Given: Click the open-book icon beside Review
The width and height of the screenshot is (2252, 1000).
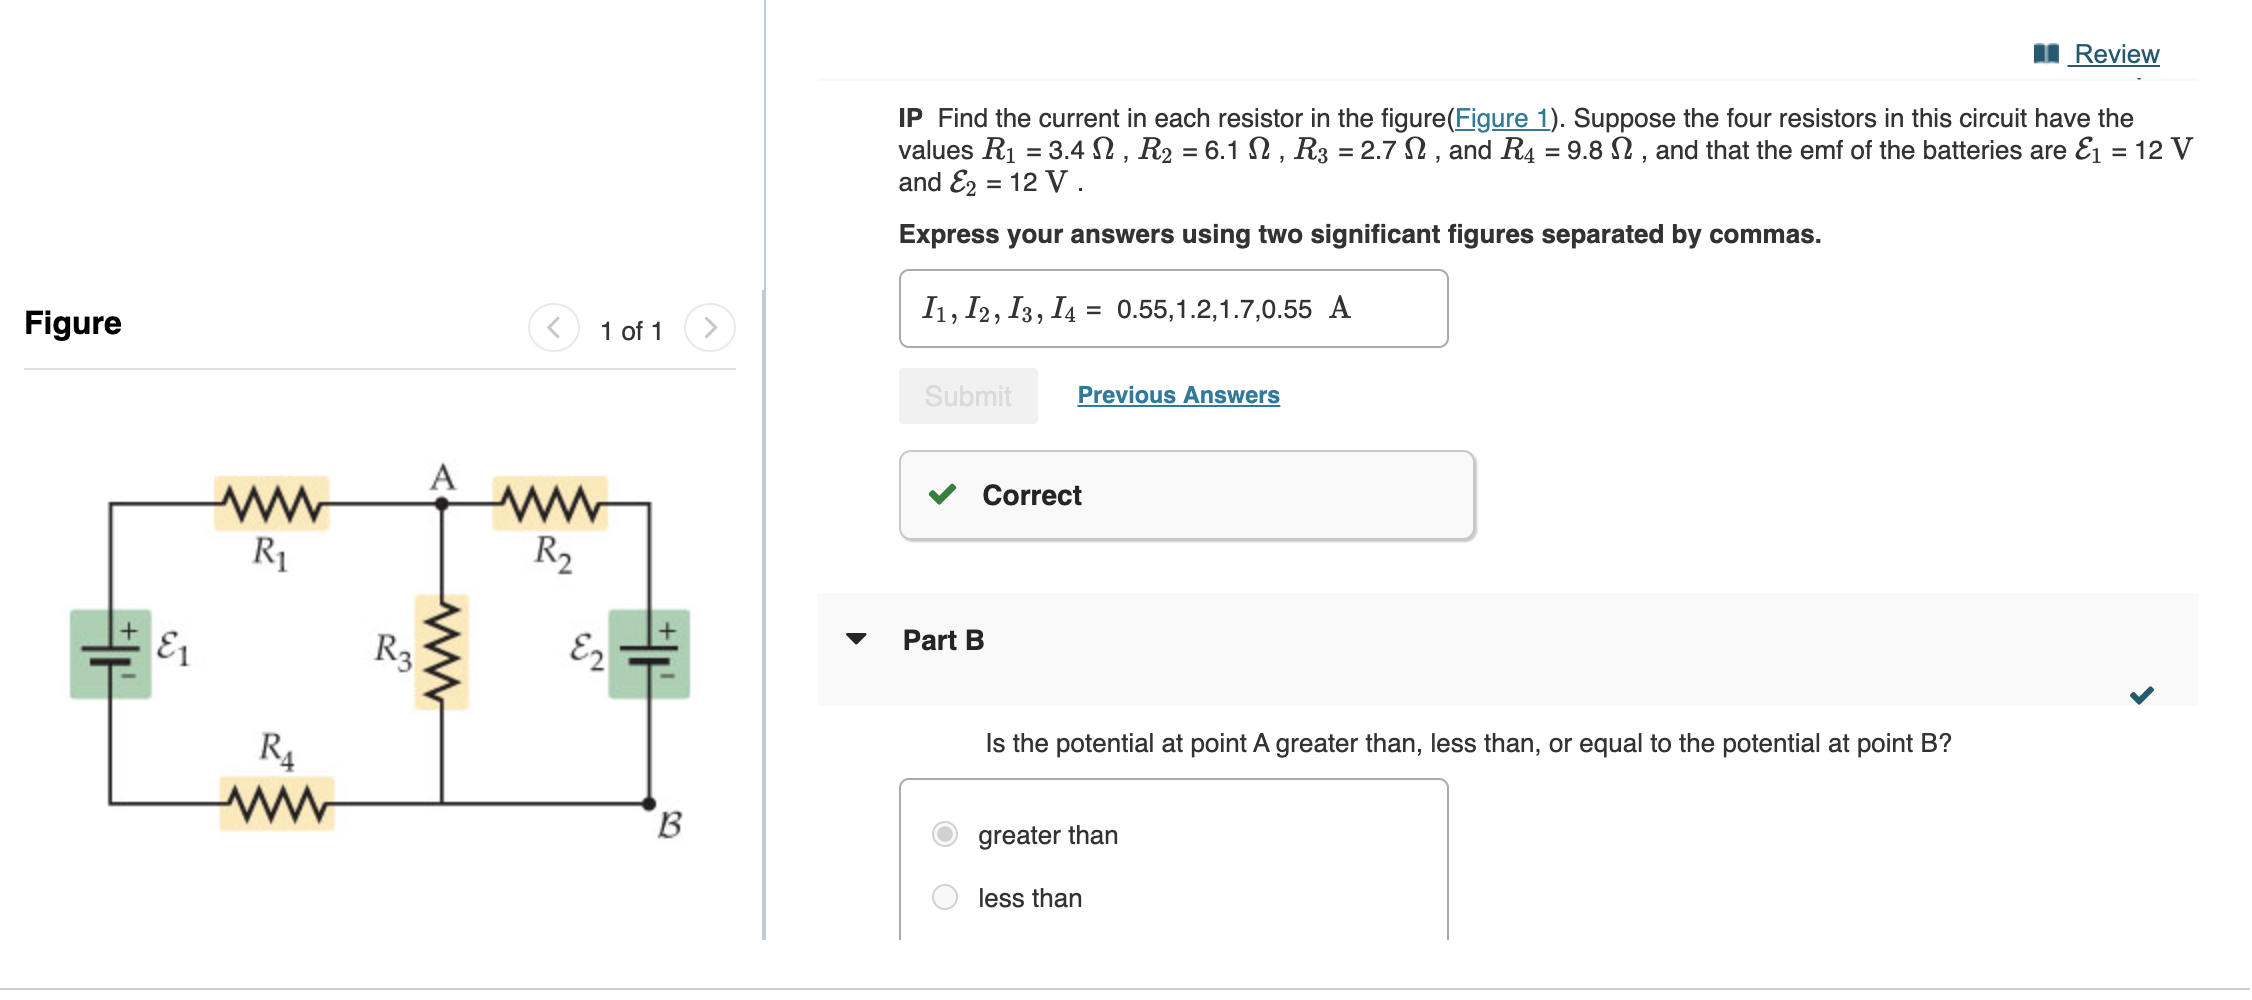Looking at the screenshot, I should coord(2047,54).
